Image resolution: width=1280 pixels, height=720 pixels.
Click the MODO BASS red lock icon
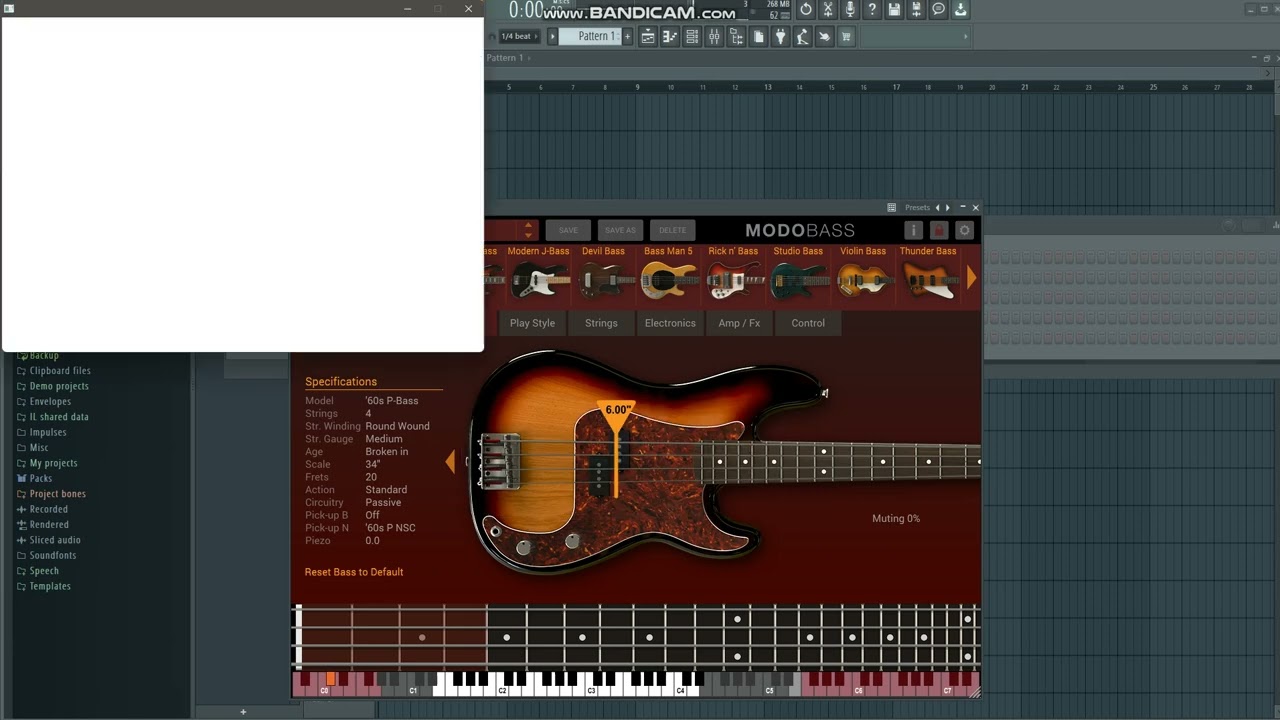click(x=939, y=230)
